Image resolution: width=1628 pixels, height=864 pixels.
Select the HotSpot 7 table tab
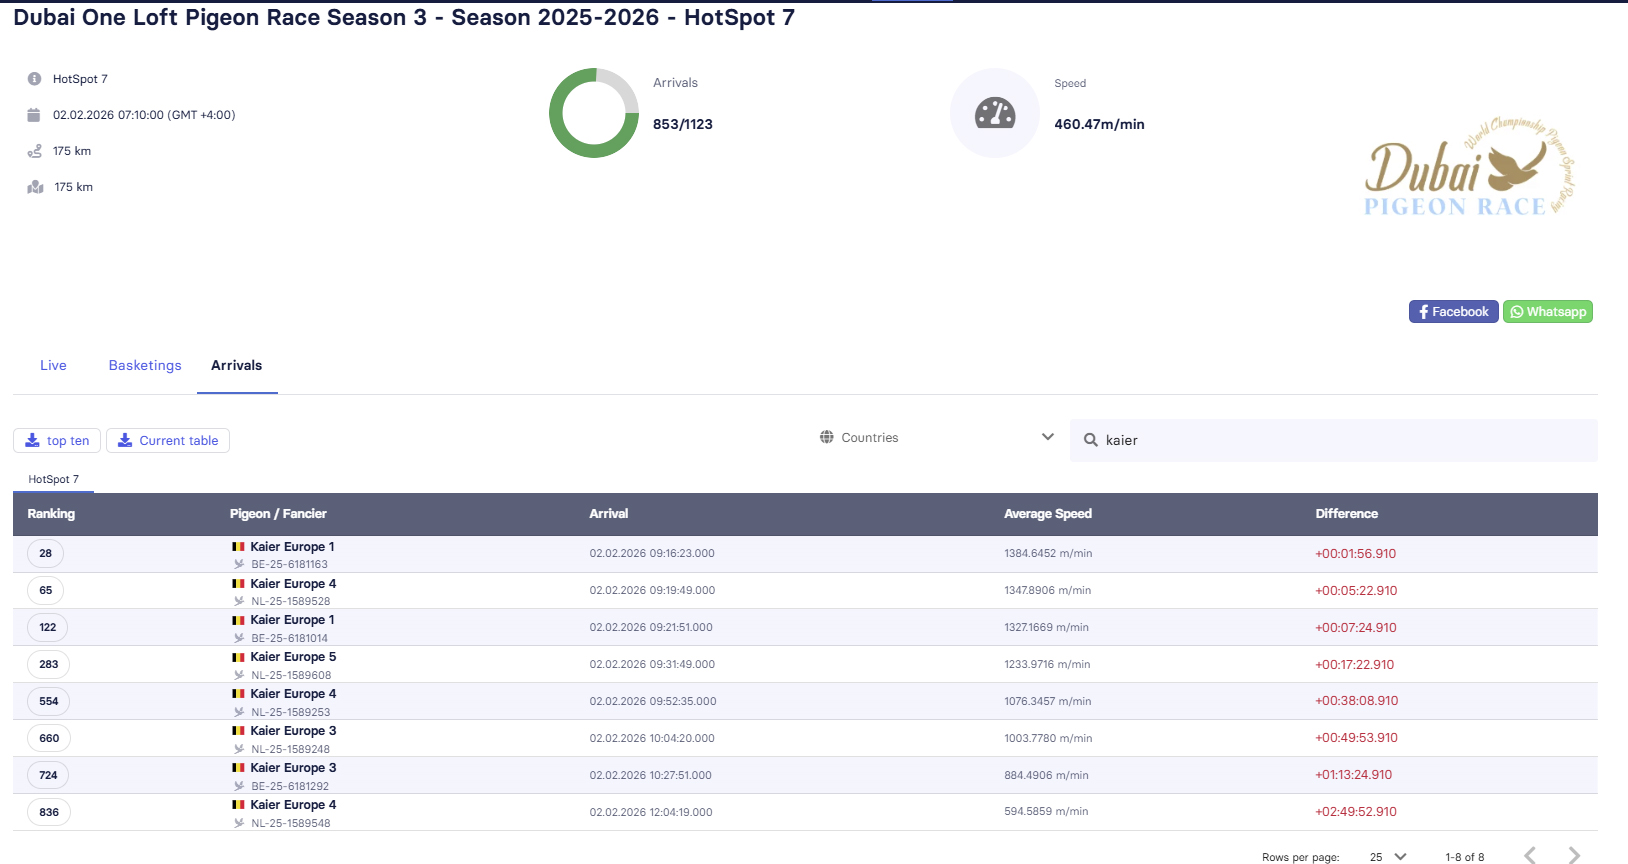pos(53,479)
